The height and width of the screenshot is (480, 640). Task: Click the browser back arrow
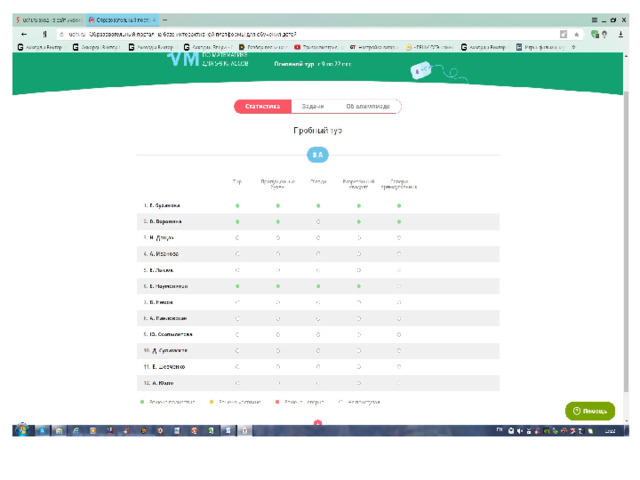click(x=24, y=34)
